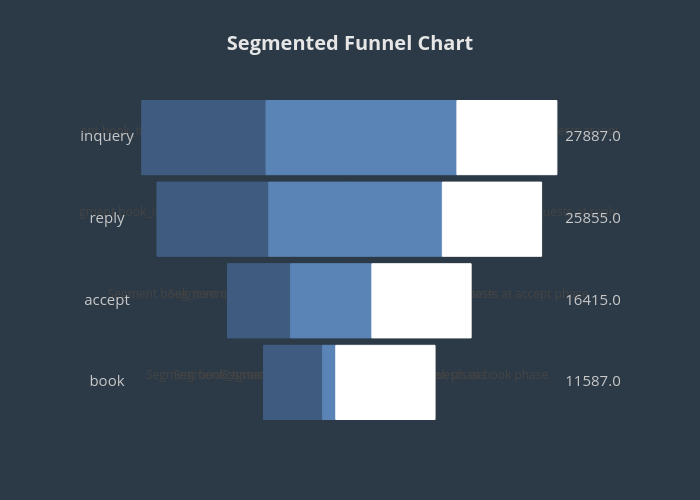The width and height of the screenshot is (700, 500).
Task: Click the dark blue segment of inquery bar
Action: point(203,137)
